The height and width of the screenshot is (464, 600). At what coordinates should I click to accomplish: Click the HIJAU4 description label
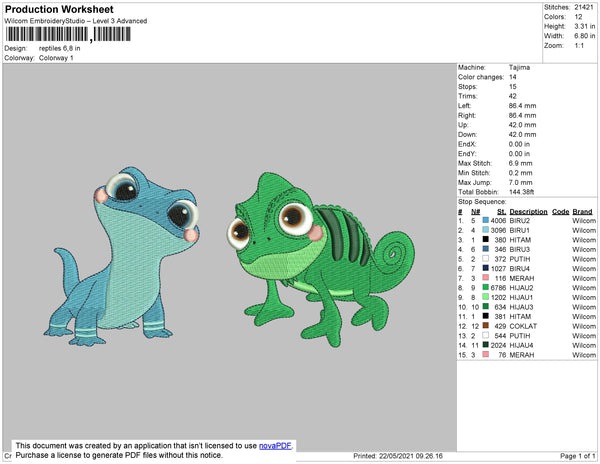pyautogui.click(x=521, y=345)
